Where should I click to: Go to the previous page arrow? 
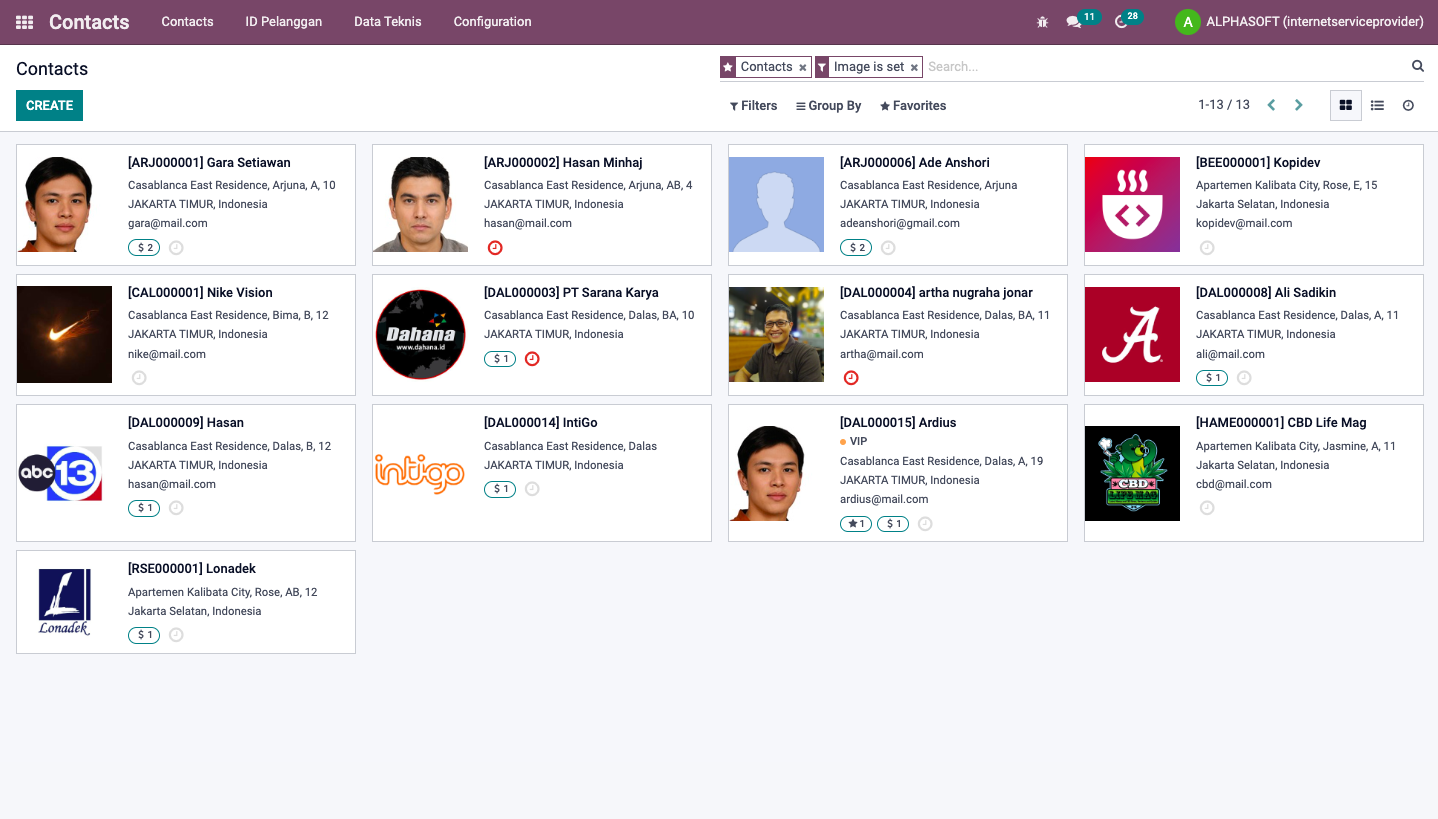tap(1271, 105)
